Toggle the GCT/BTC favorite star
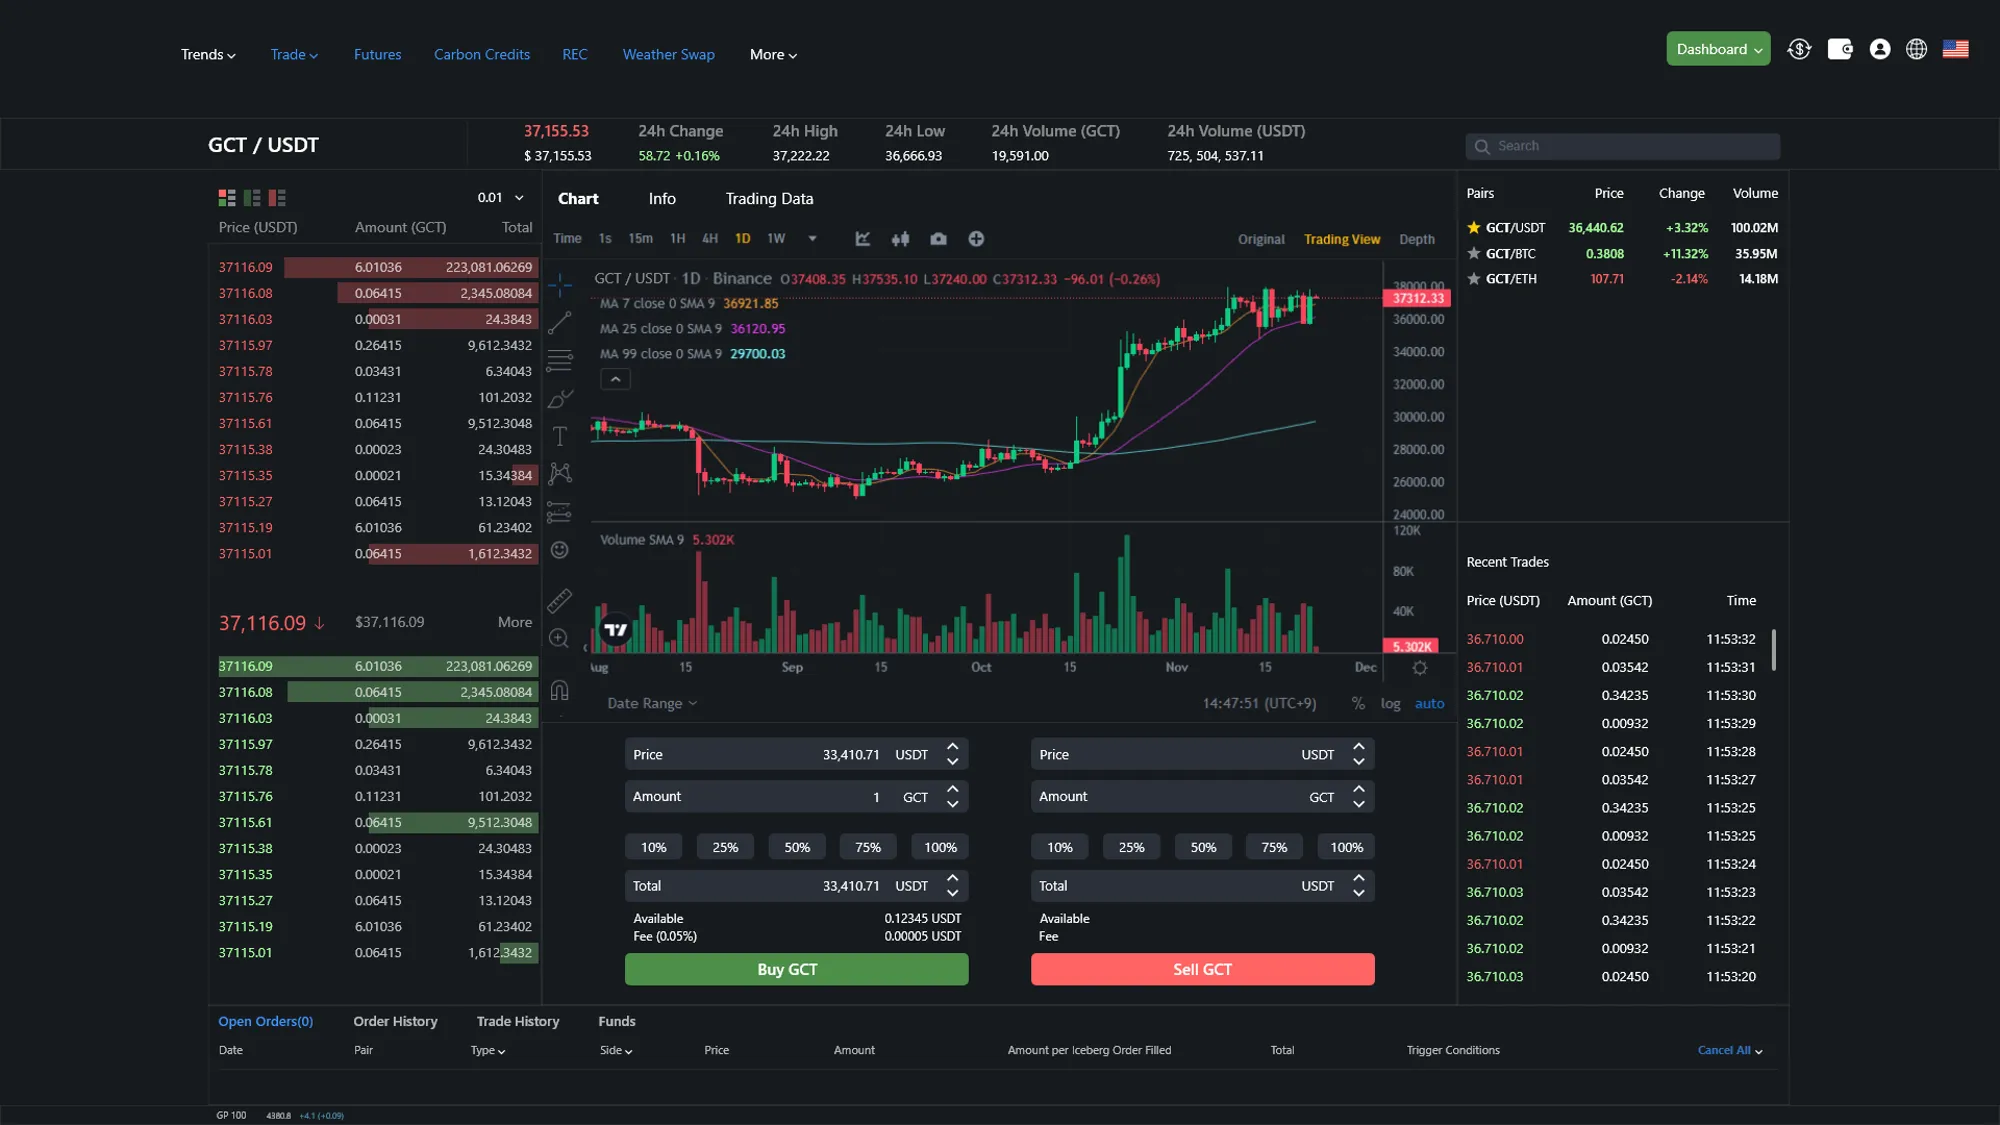The width and height of the screenshot is (2000, 1125). pyautogui.click(x=1473, y=254)
